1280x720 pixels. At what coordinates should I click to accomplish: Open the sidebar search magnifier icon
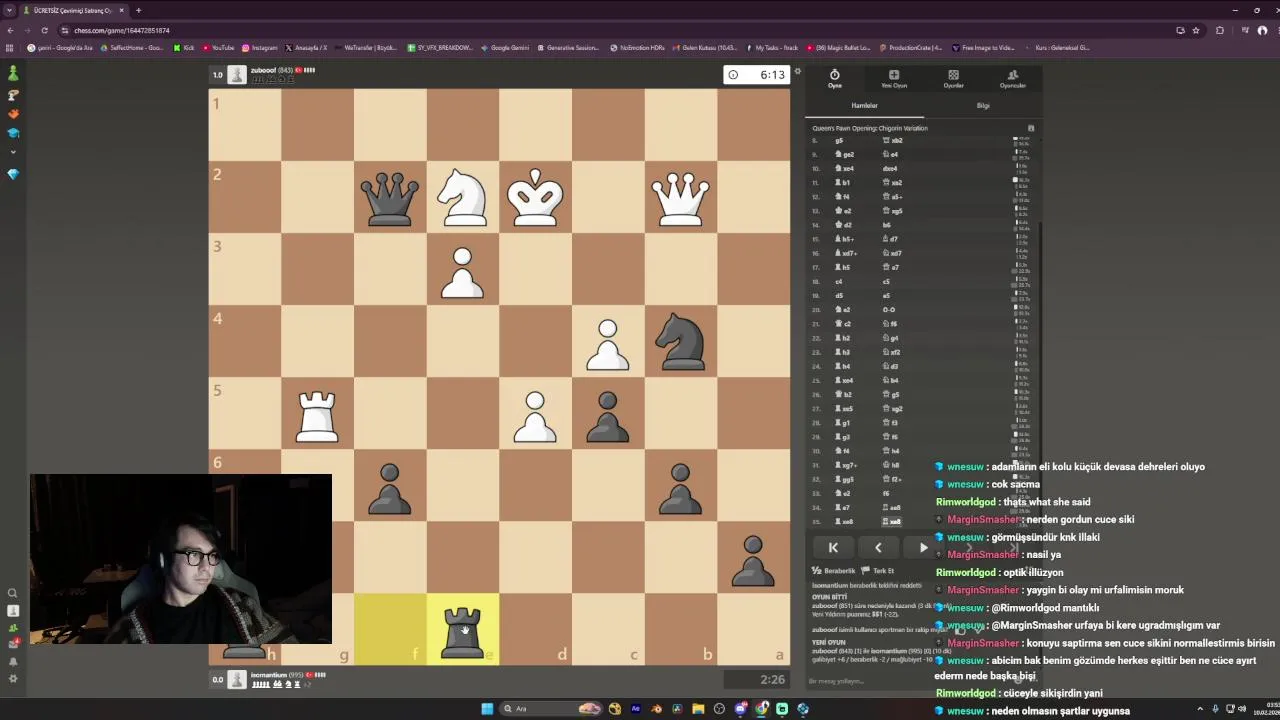tap(13, 593)
